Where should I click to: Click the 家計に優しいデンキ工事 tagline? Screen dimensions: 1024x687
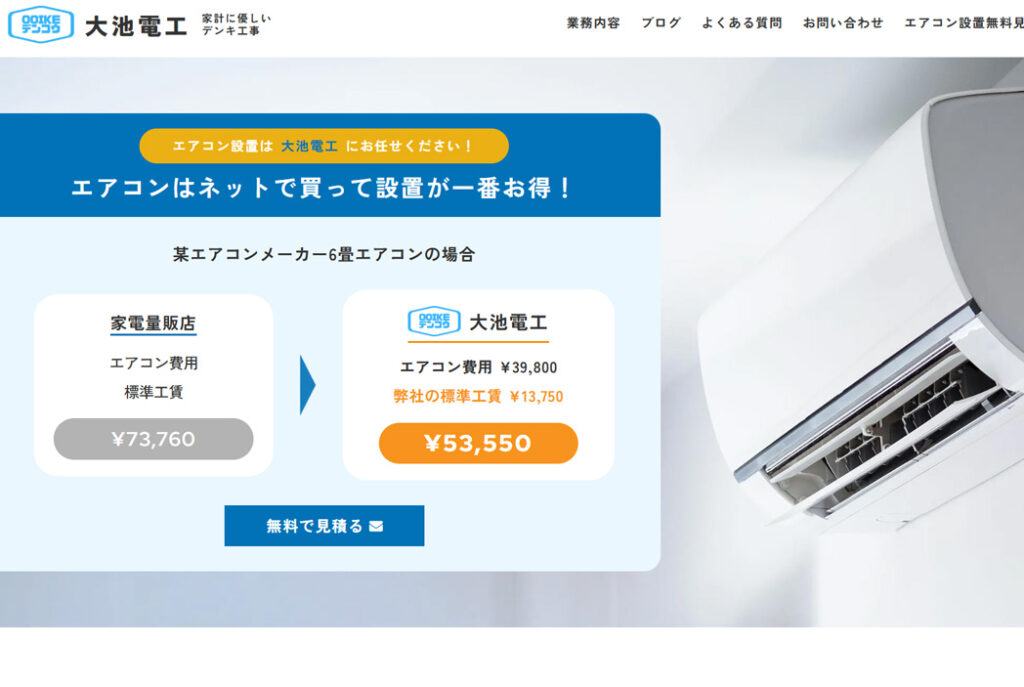point(236,24)
